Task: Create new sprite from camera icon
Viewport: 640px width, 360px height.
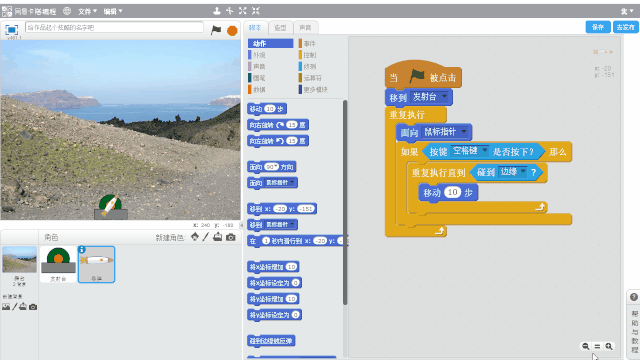Action: (231, 237)
